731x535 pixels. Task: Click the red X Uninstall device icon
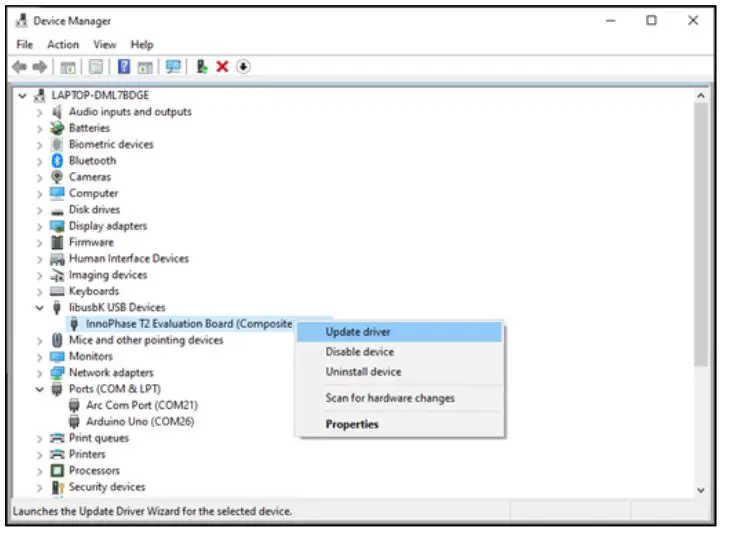pyautogui.click(x=222, y=67)
